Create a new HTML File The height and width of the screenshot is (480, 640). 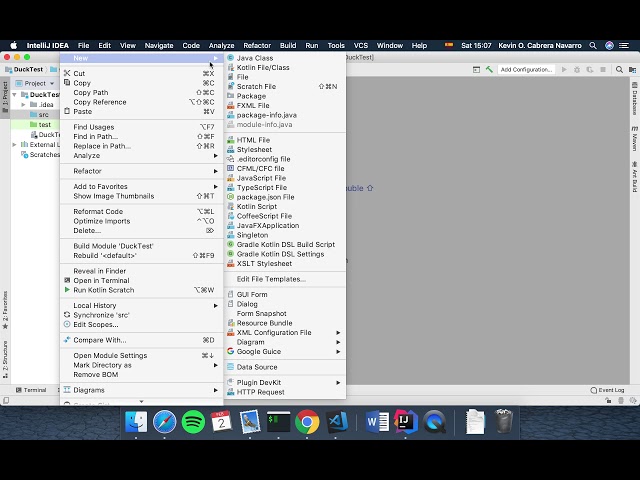point(284,140)
